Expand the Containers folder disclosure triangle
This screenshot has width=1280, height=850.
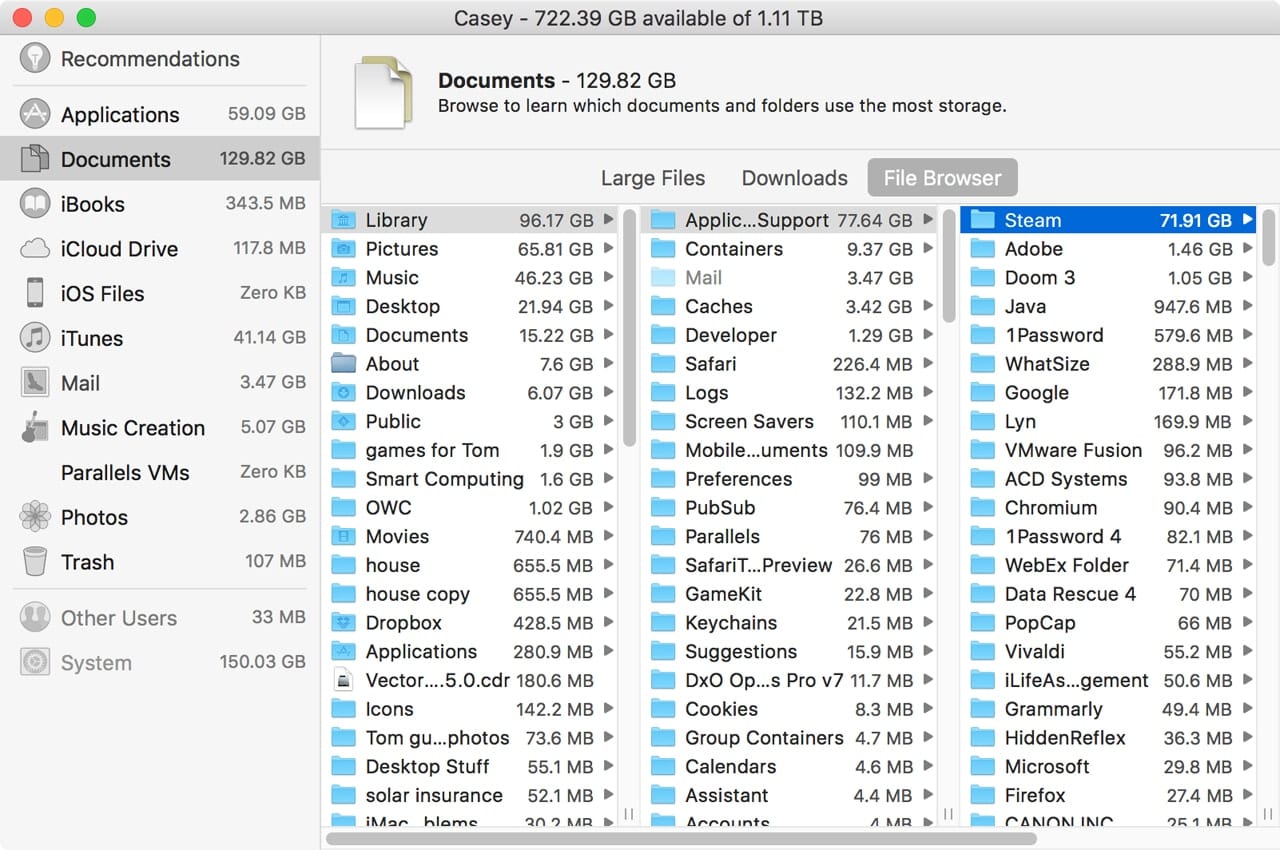click(x=928, y=249)
